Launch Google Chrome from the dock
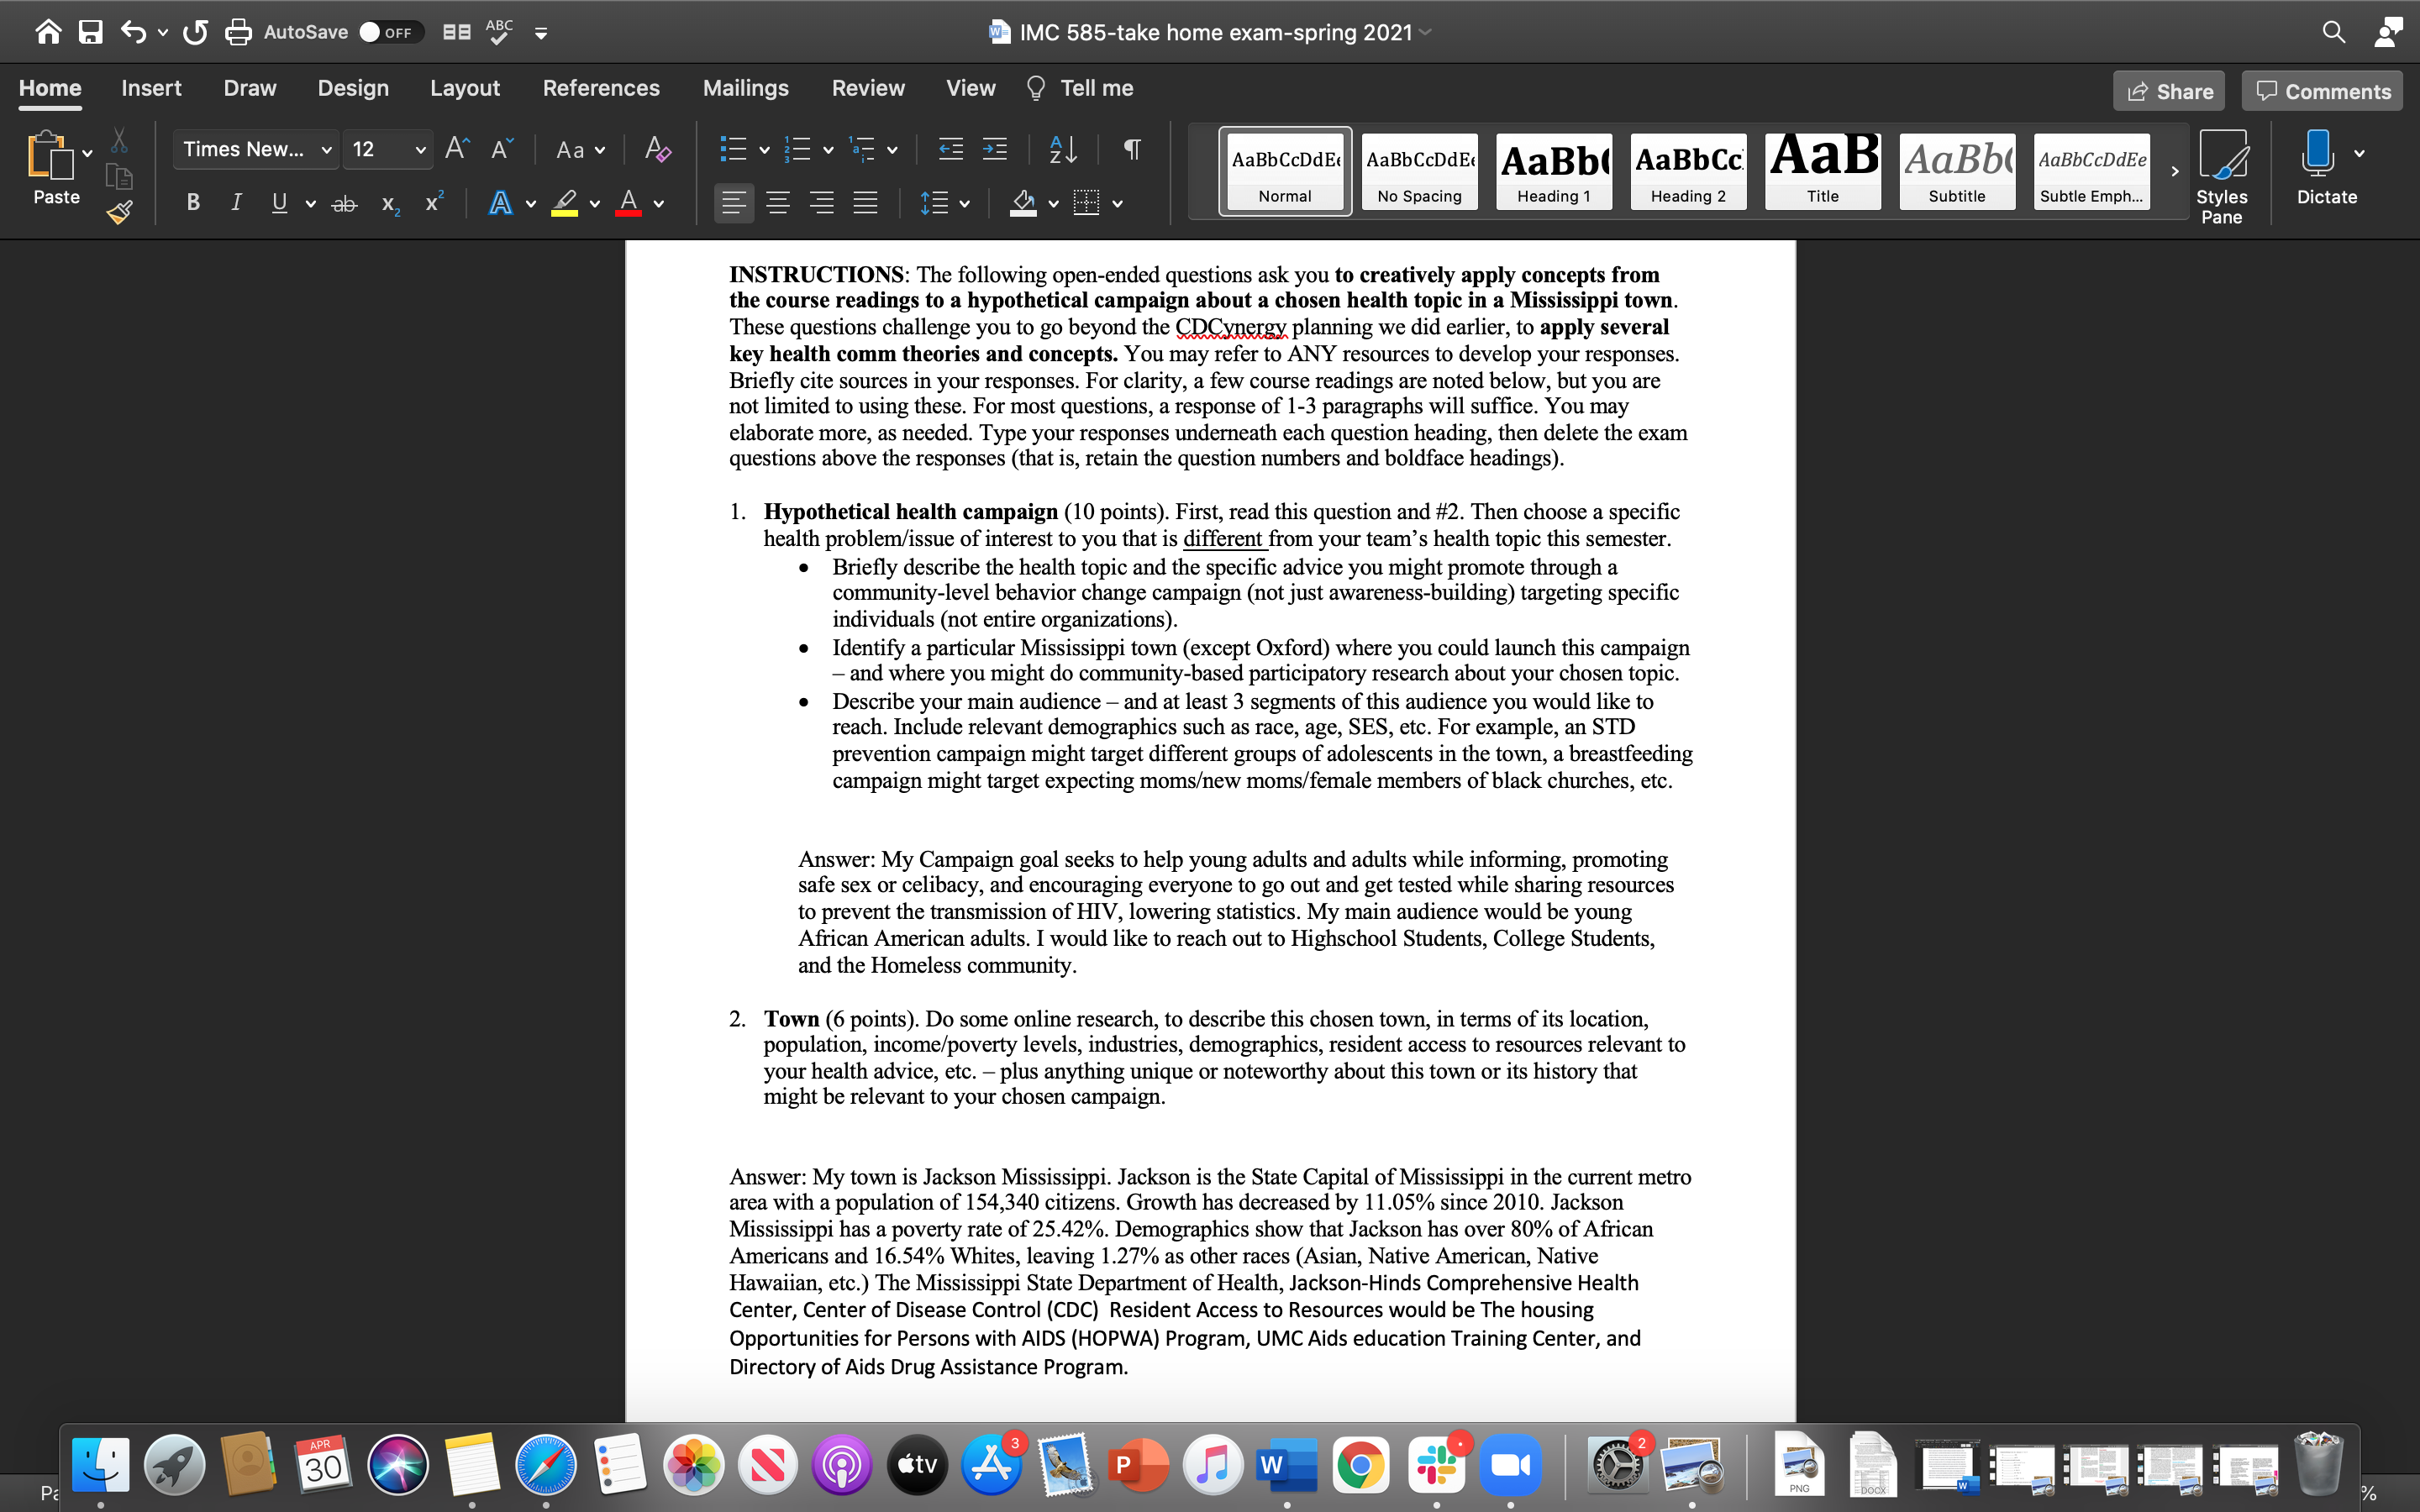Image resolution: width=2420 pixels, height=1512 pixels. click(1360, 1465)
